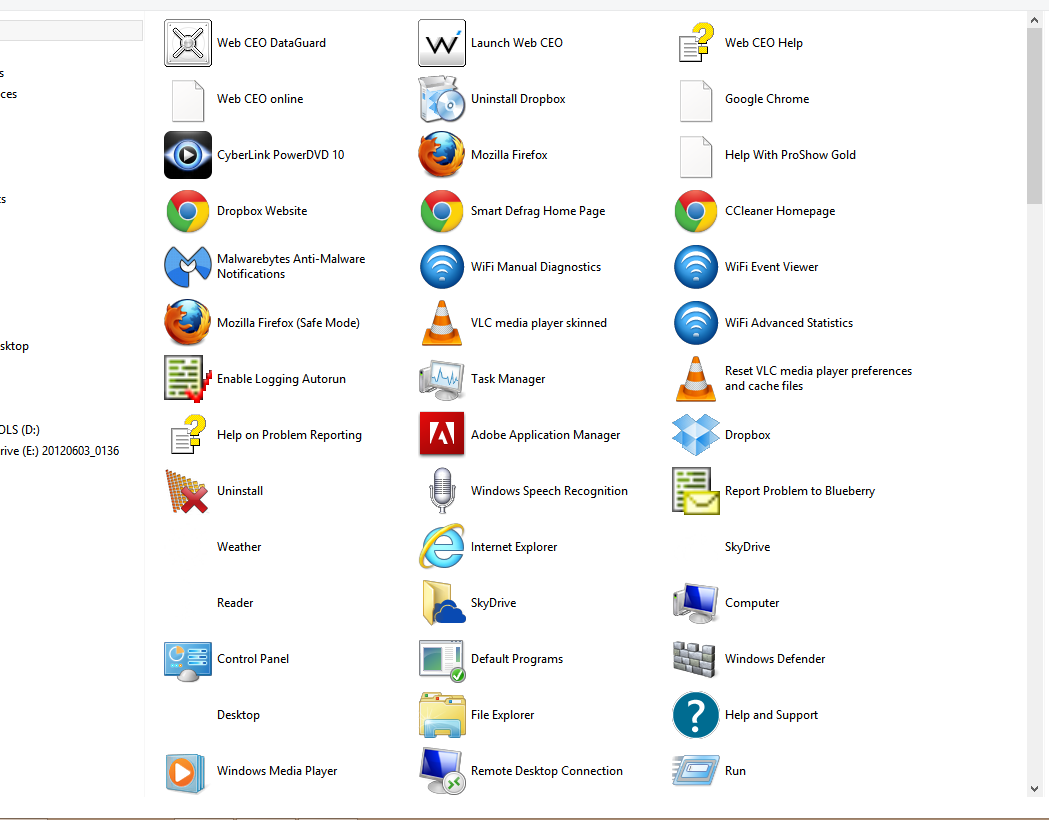Click the Run dialog icon
Screen dimensions: 1049x820
696,771
